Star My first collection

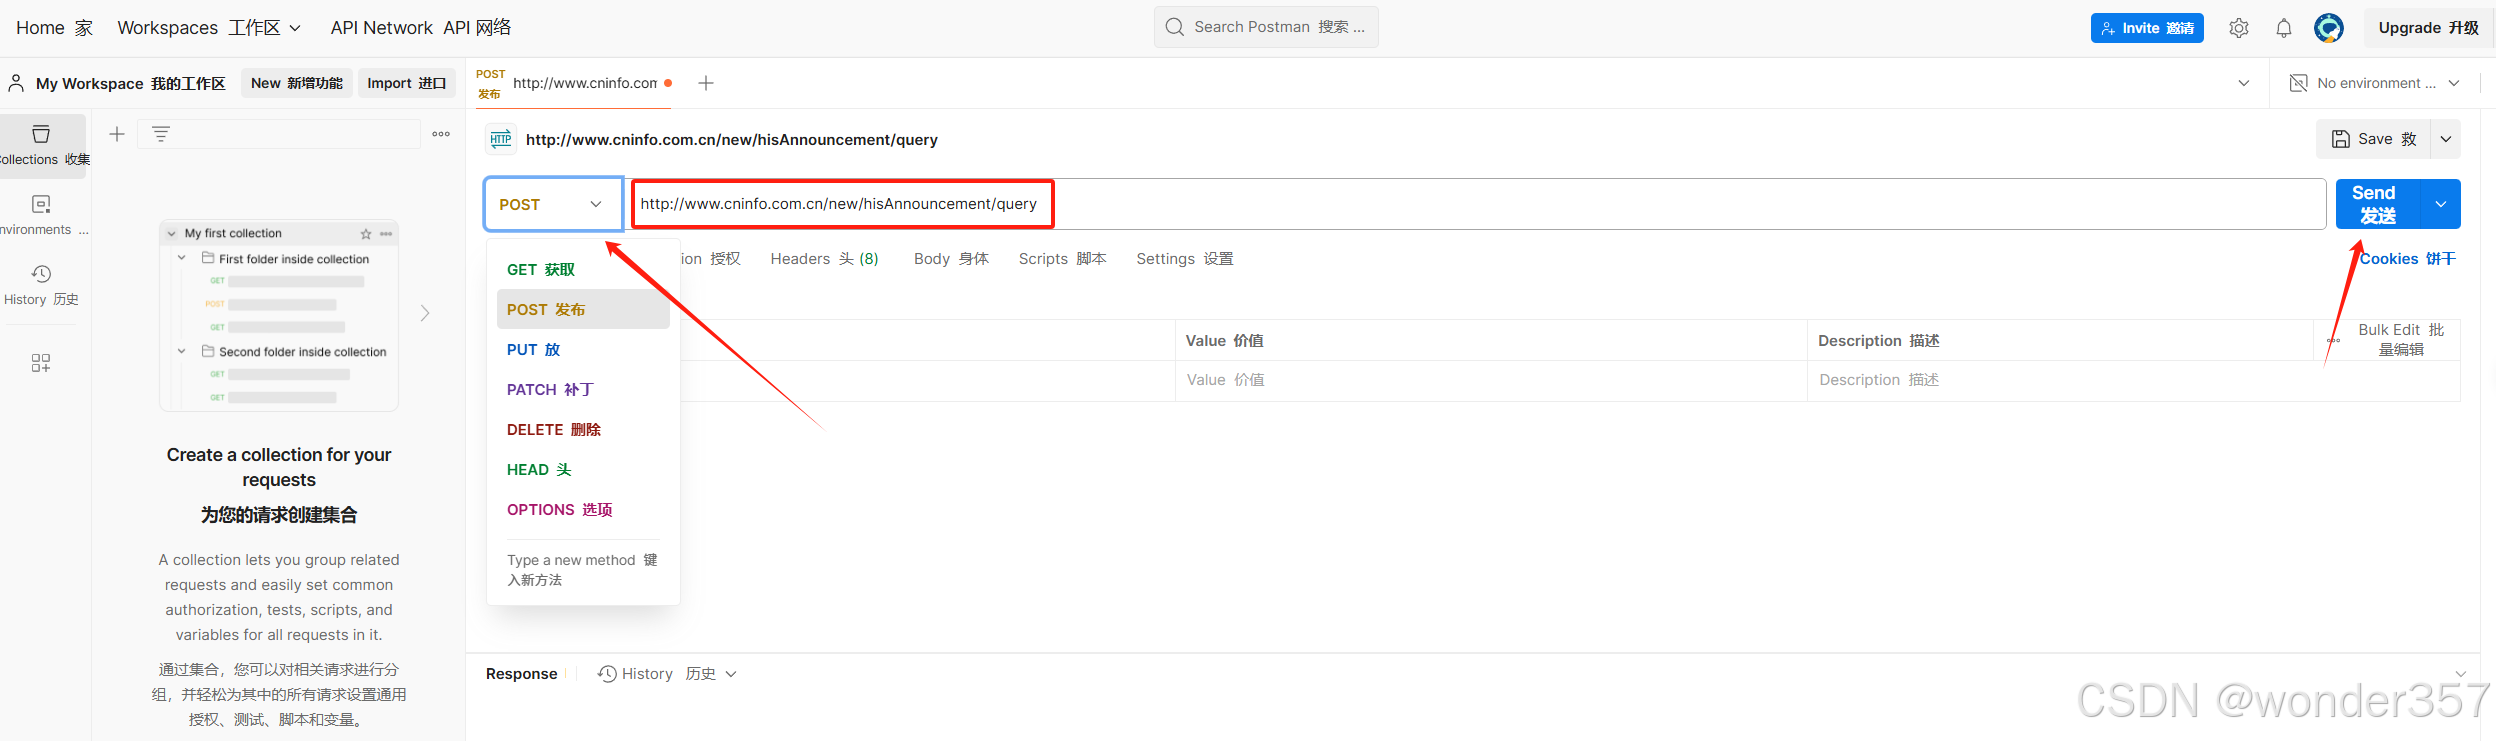coord(366,234)
